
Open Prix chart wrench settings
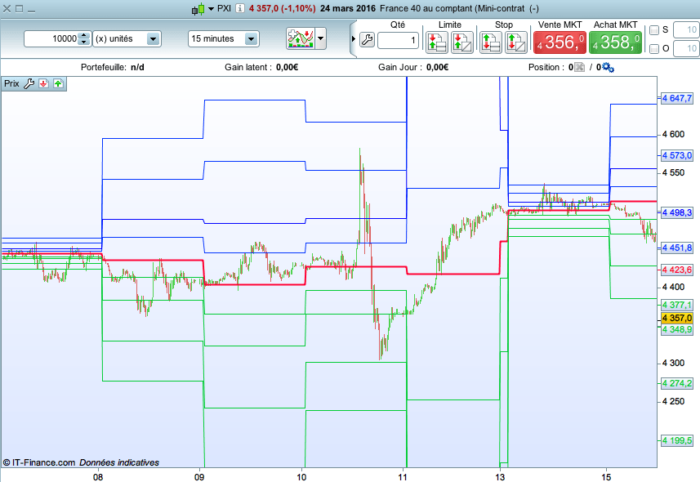pyautogui.click(x=29, y=83)
